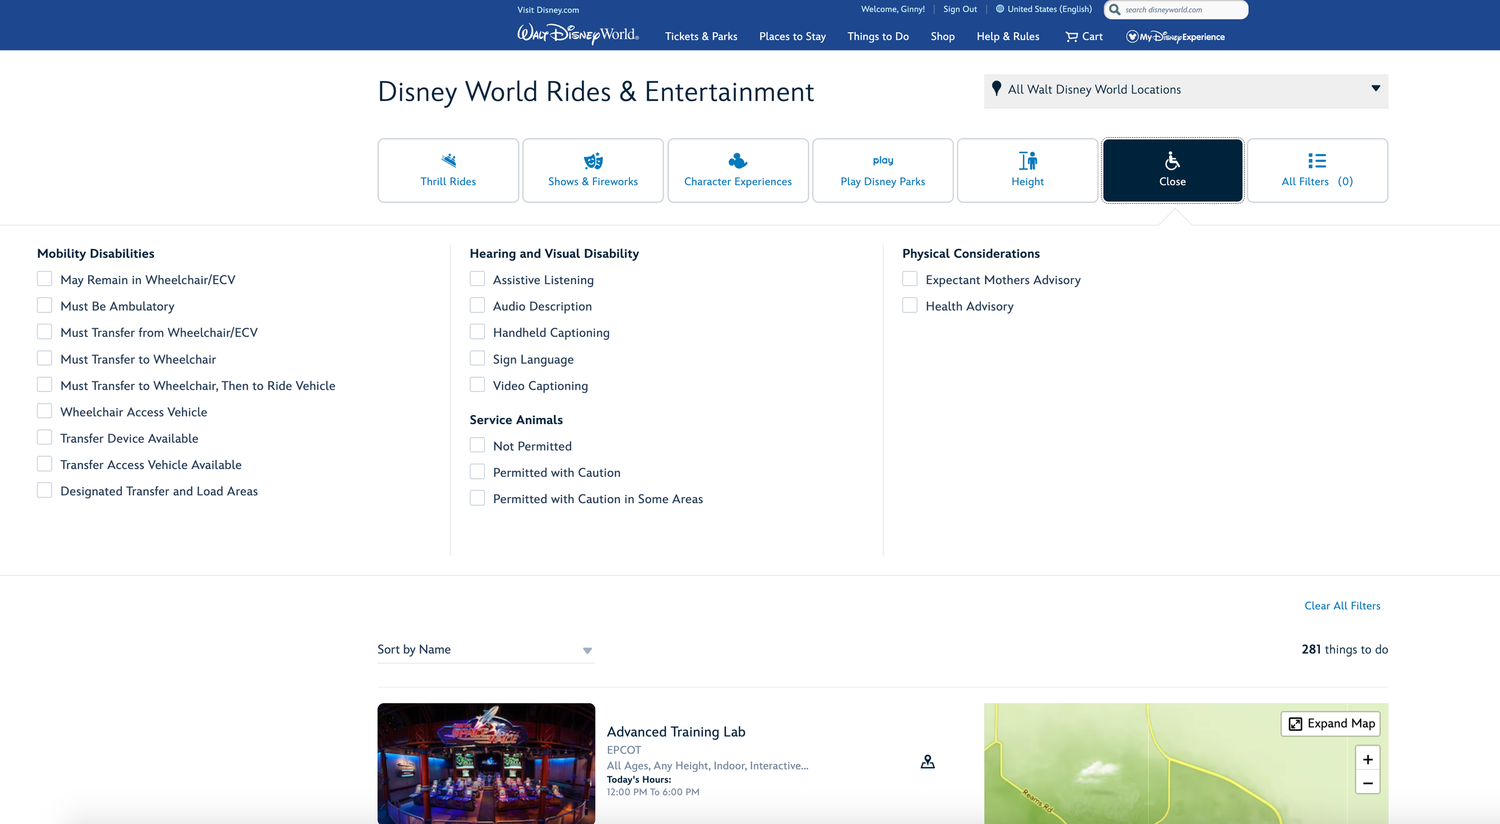Check Must Transfer to Wheelchair, Then to Ride Vehicle
Image resolution: width=1500 pixels, height=824 pixels.
coord(45,384)
